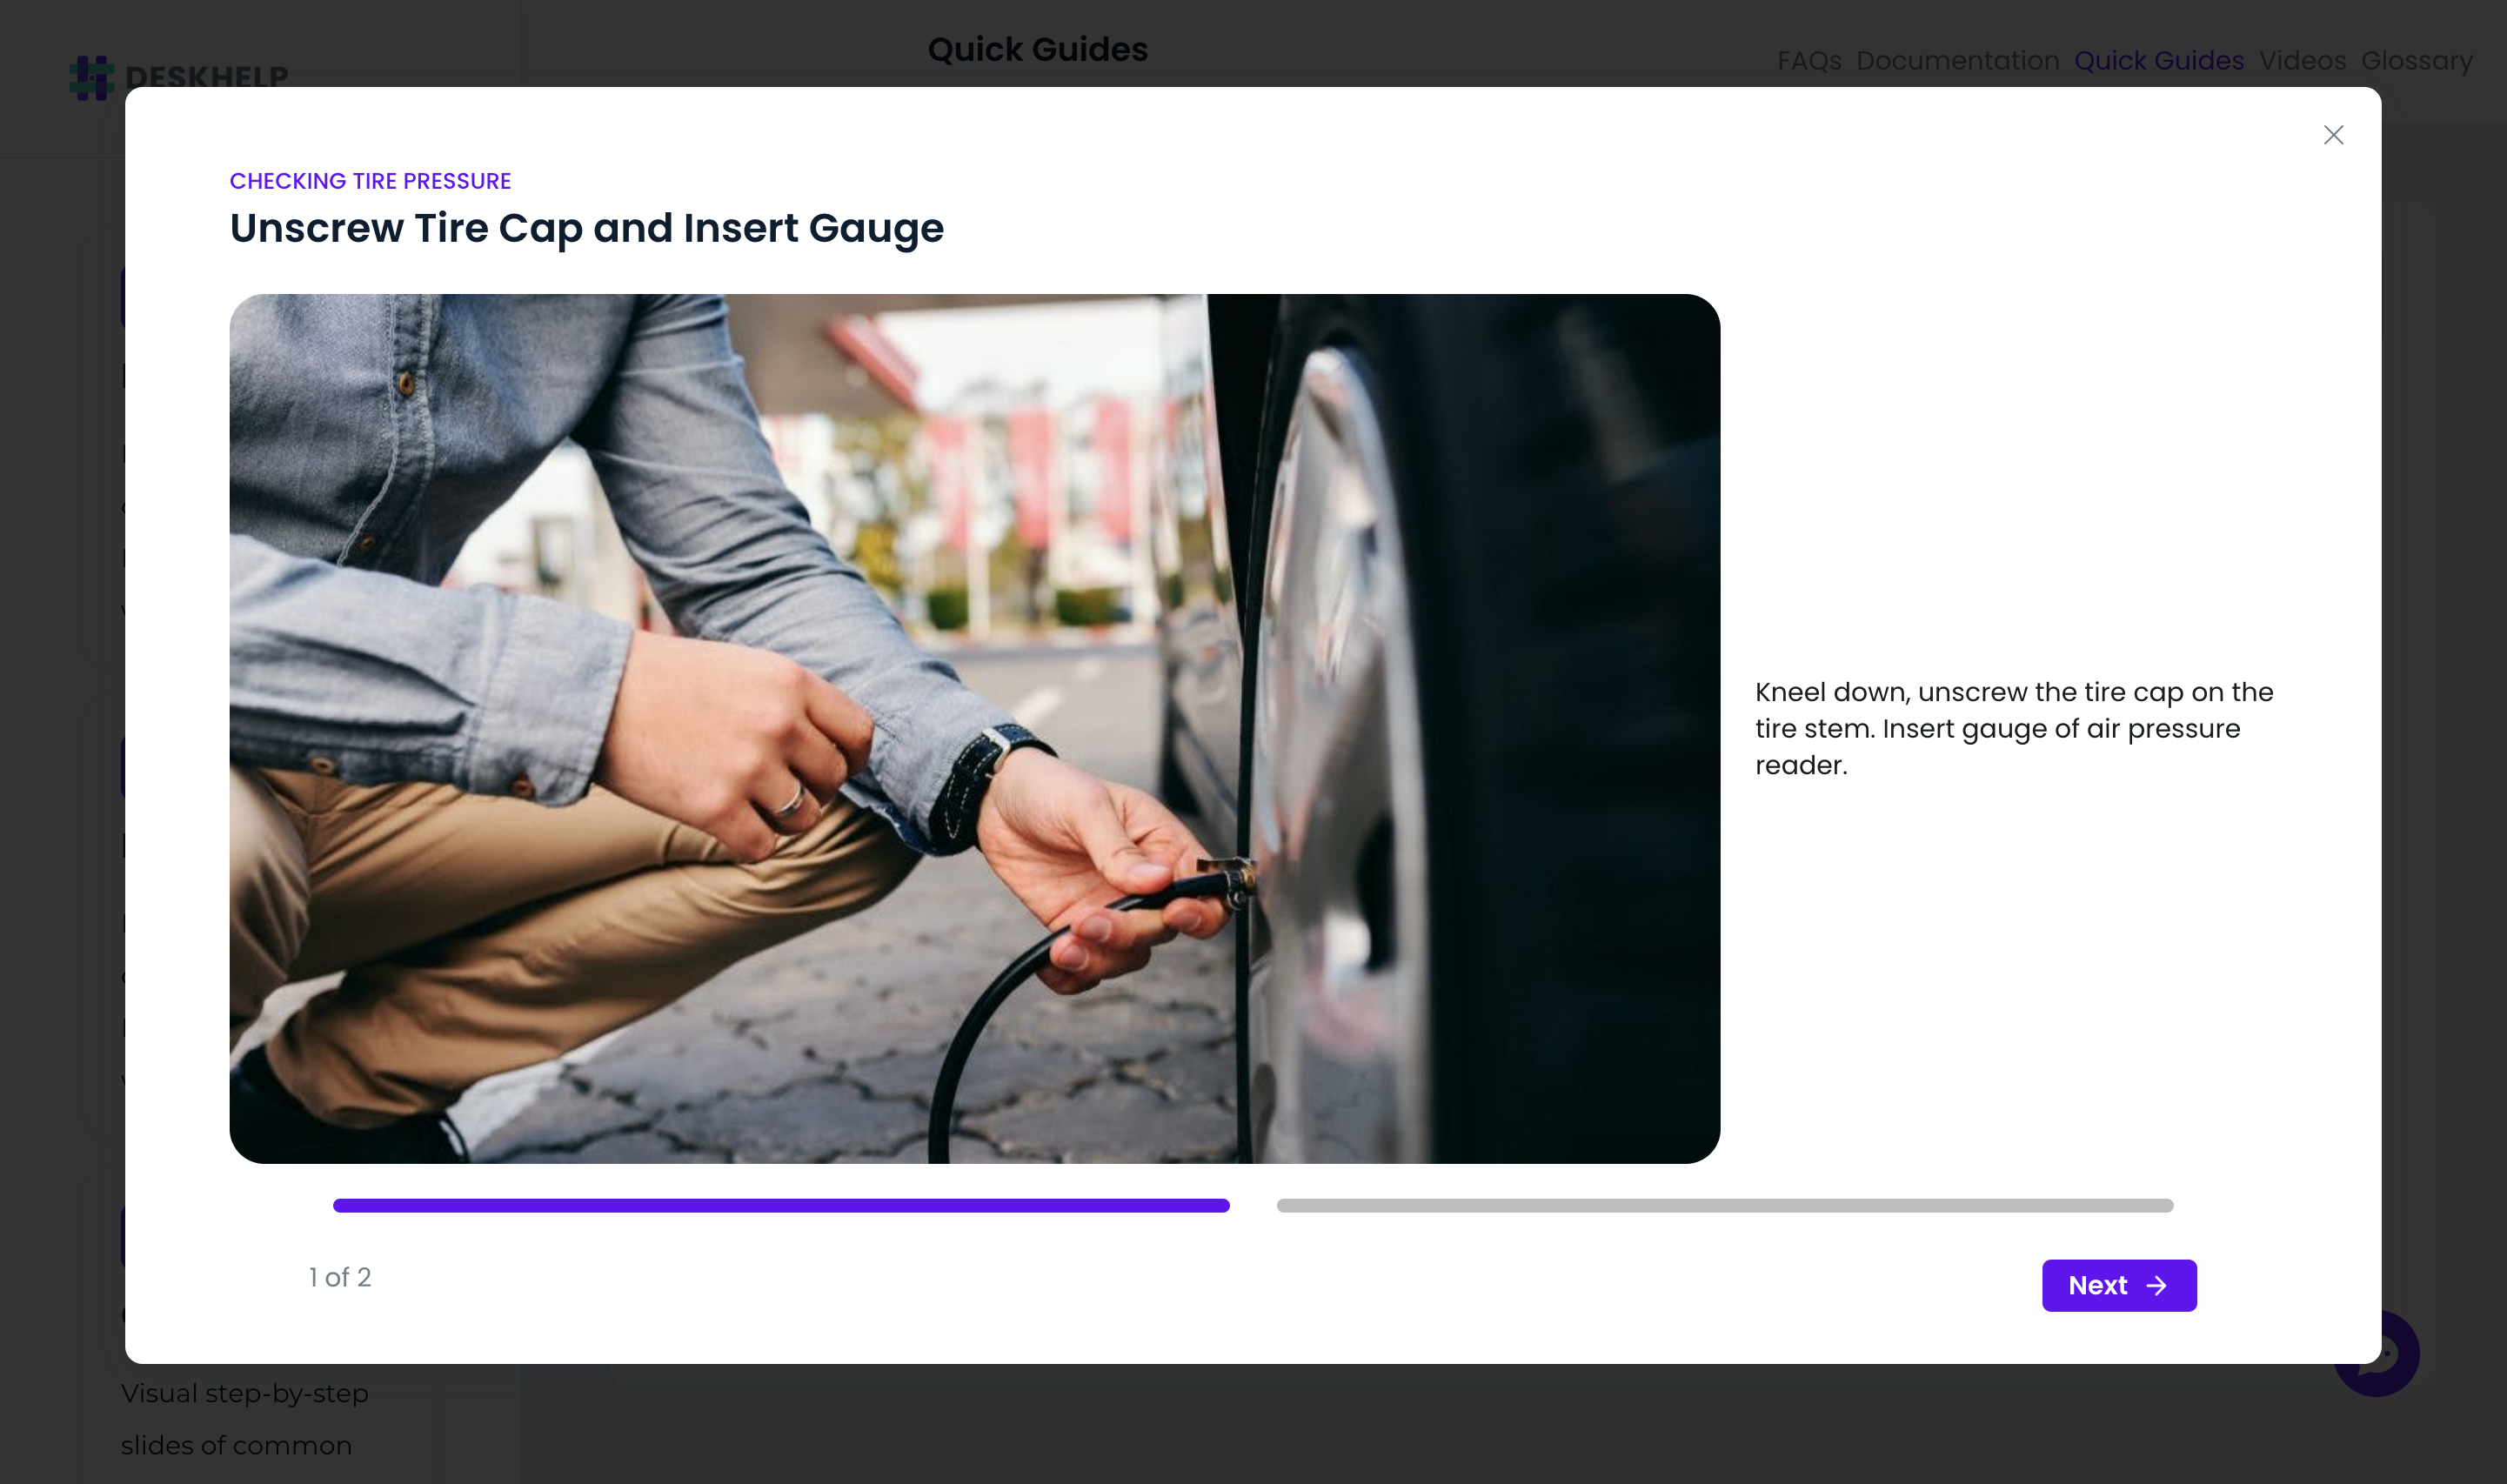The width and height of the screenshot is (2507, 1484).
Task: Click the Next button
Action: [2119, 1285]
